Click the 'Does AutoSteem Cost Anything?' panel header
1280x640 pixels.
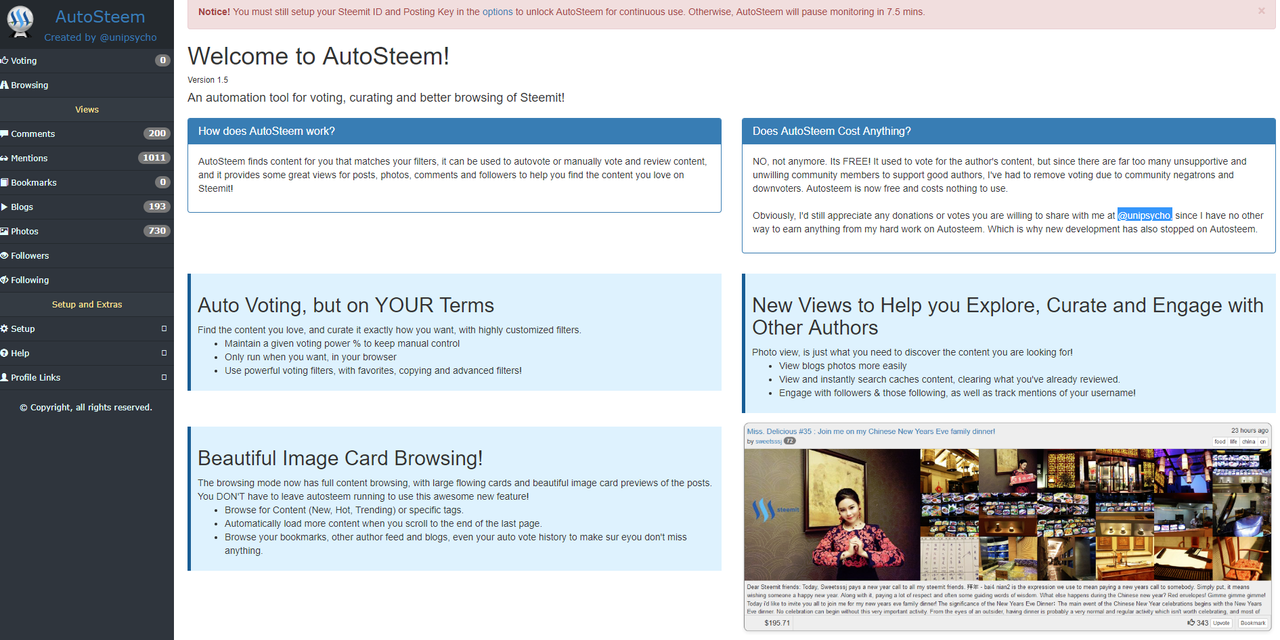click(1008, 131)
